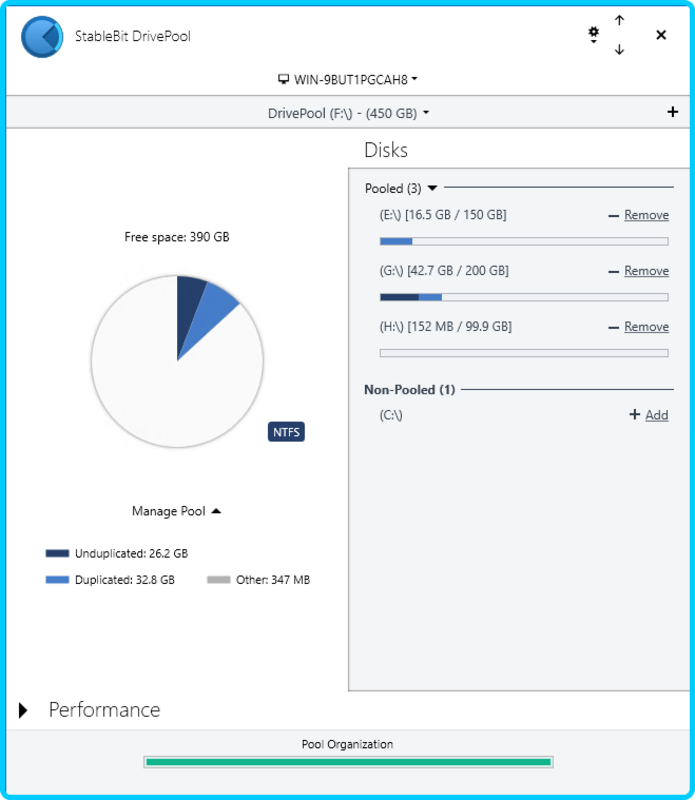Click the (H:\) [152 MB / 99.9 GB] label
Screen dimensions: 695x800
pyautogui.click(x=445, y=327)
